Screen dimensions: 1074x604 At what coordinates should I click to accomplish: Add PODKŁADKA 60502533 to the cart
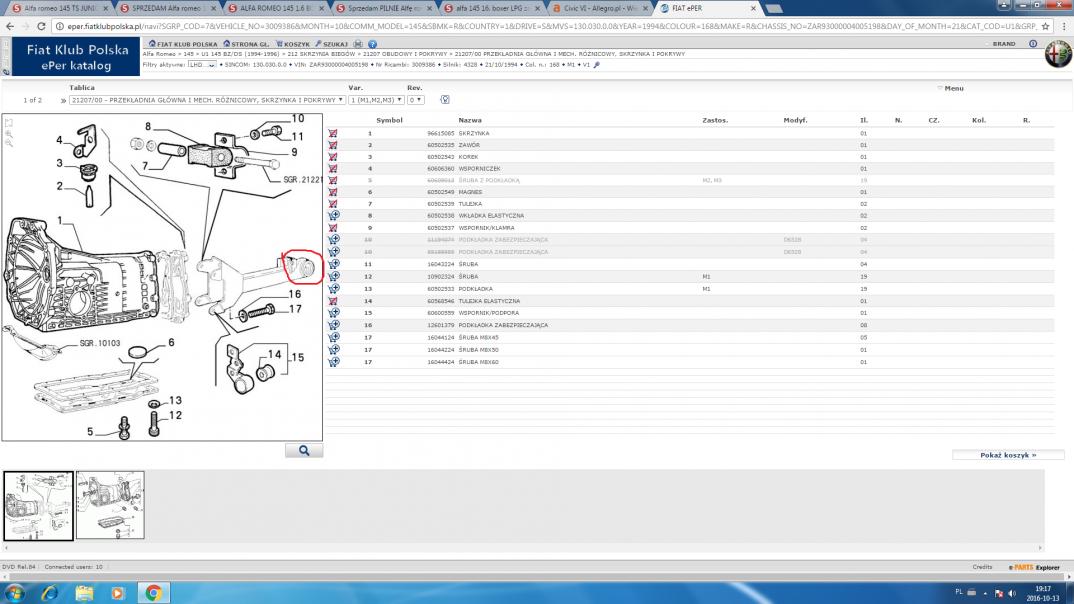pos(334,289)
